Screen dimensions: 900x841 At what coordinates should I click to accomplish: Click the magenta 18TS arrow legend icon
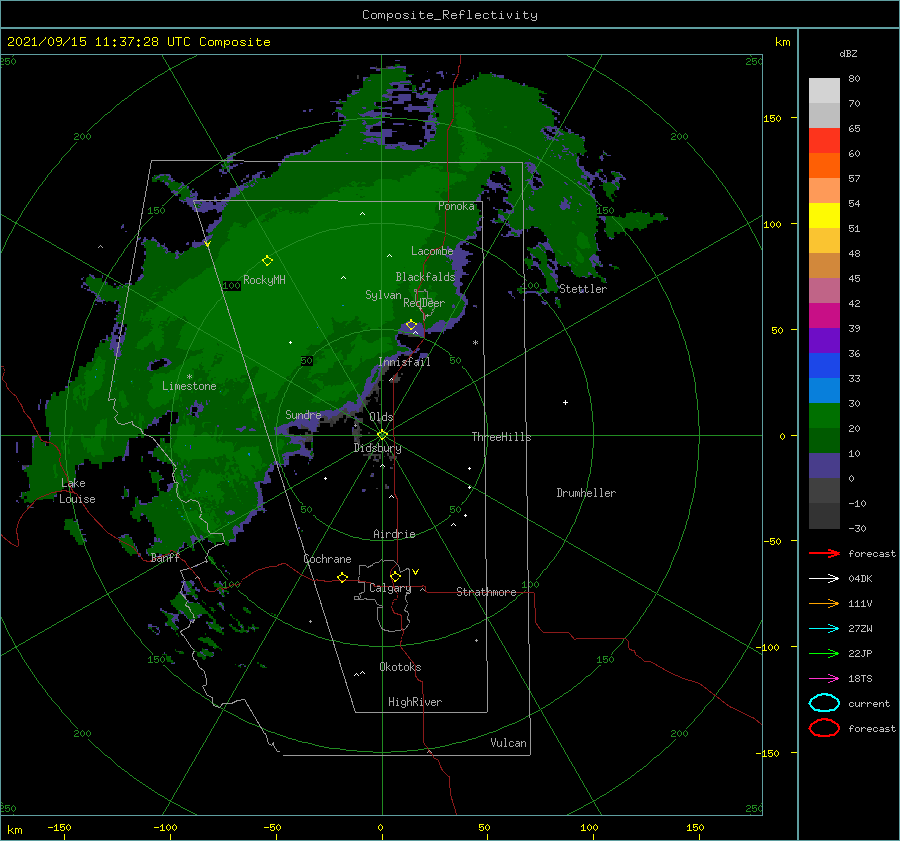pyautogui.click(x=824, y=679)
